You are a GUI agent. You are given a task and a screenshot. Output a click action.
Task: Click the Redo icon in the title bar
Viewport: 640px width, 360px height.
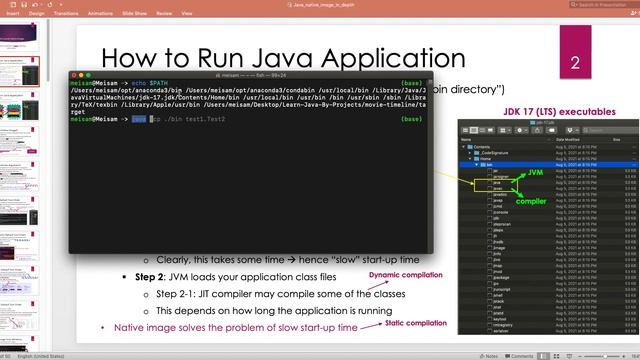click(x=50, y=5)
